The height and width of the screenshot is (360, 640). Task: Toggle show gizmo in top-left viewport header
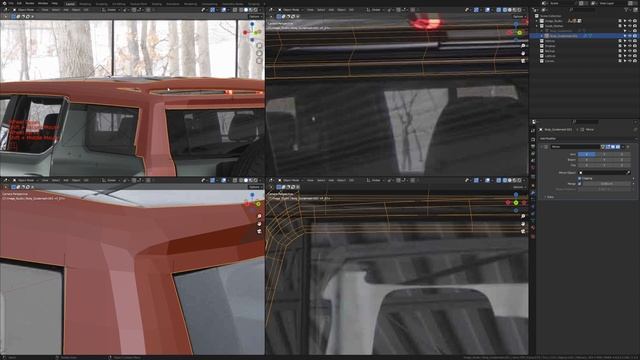pos(213,10)
